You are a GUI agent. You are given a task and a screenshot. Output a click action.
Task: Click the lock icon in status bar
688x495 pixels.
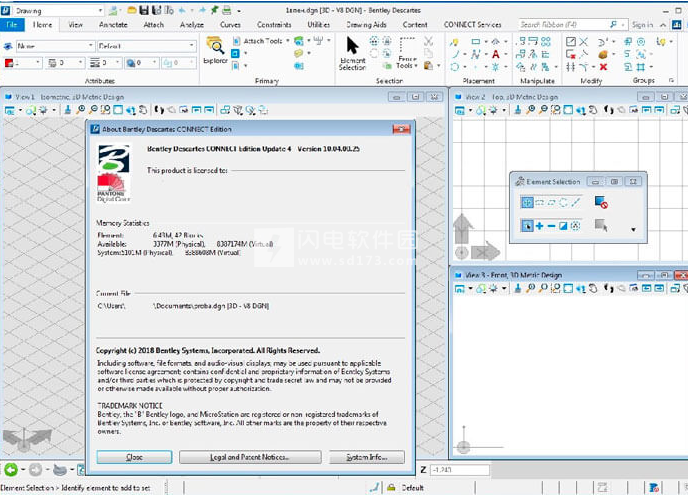[391, 488]
